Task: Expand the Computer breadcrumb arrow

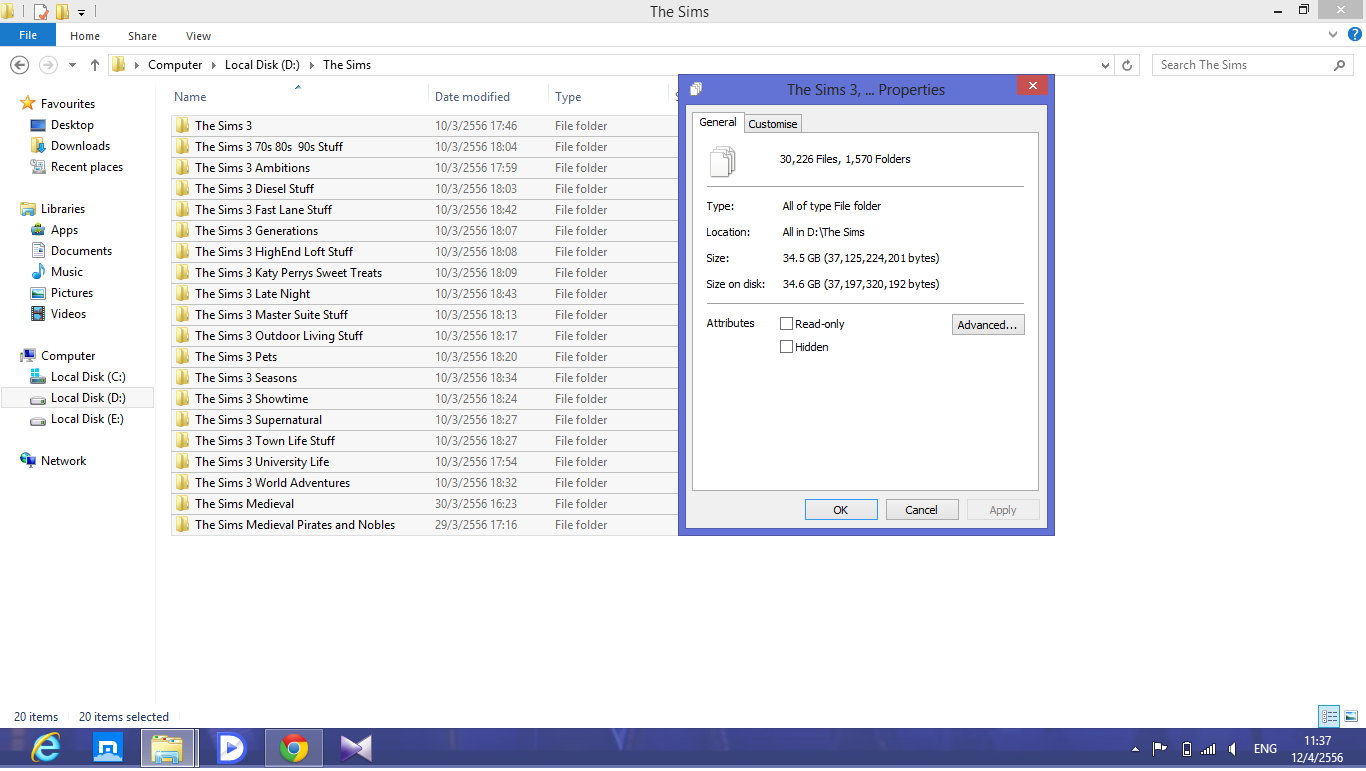Action: [212, 65]
